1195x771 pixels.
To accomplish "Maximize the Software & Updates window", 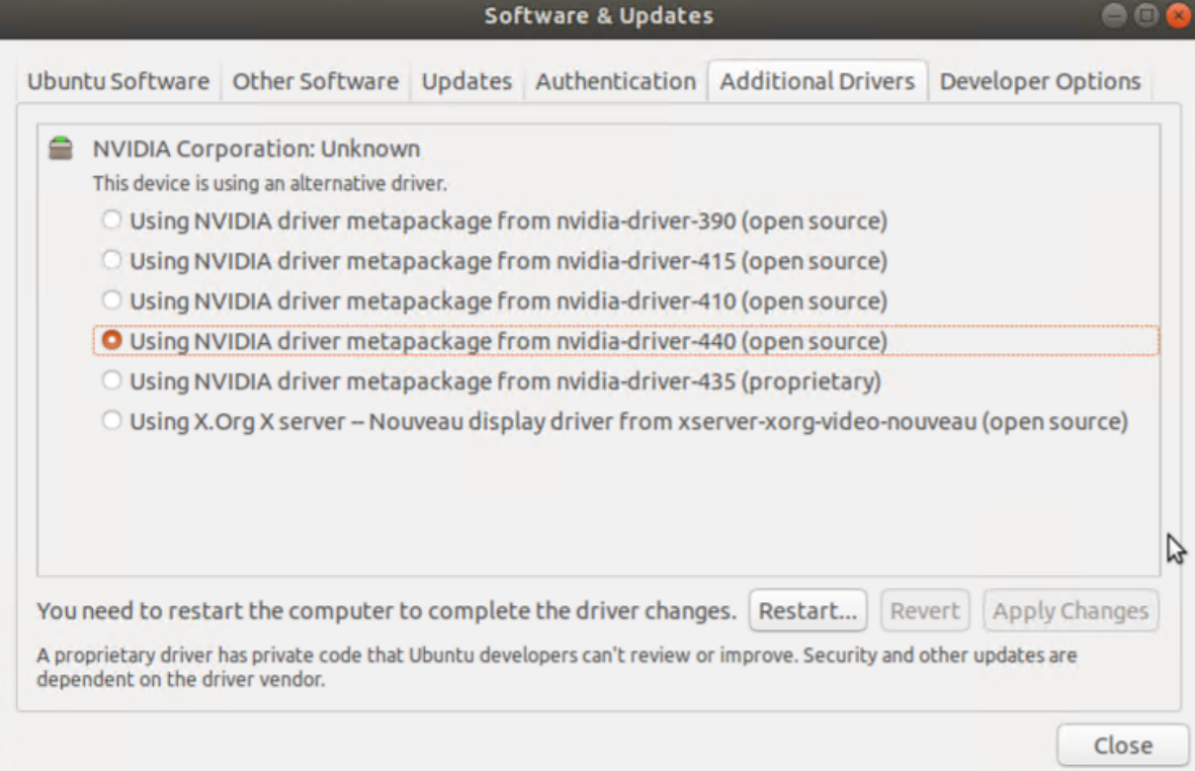I will [1146, 15].
